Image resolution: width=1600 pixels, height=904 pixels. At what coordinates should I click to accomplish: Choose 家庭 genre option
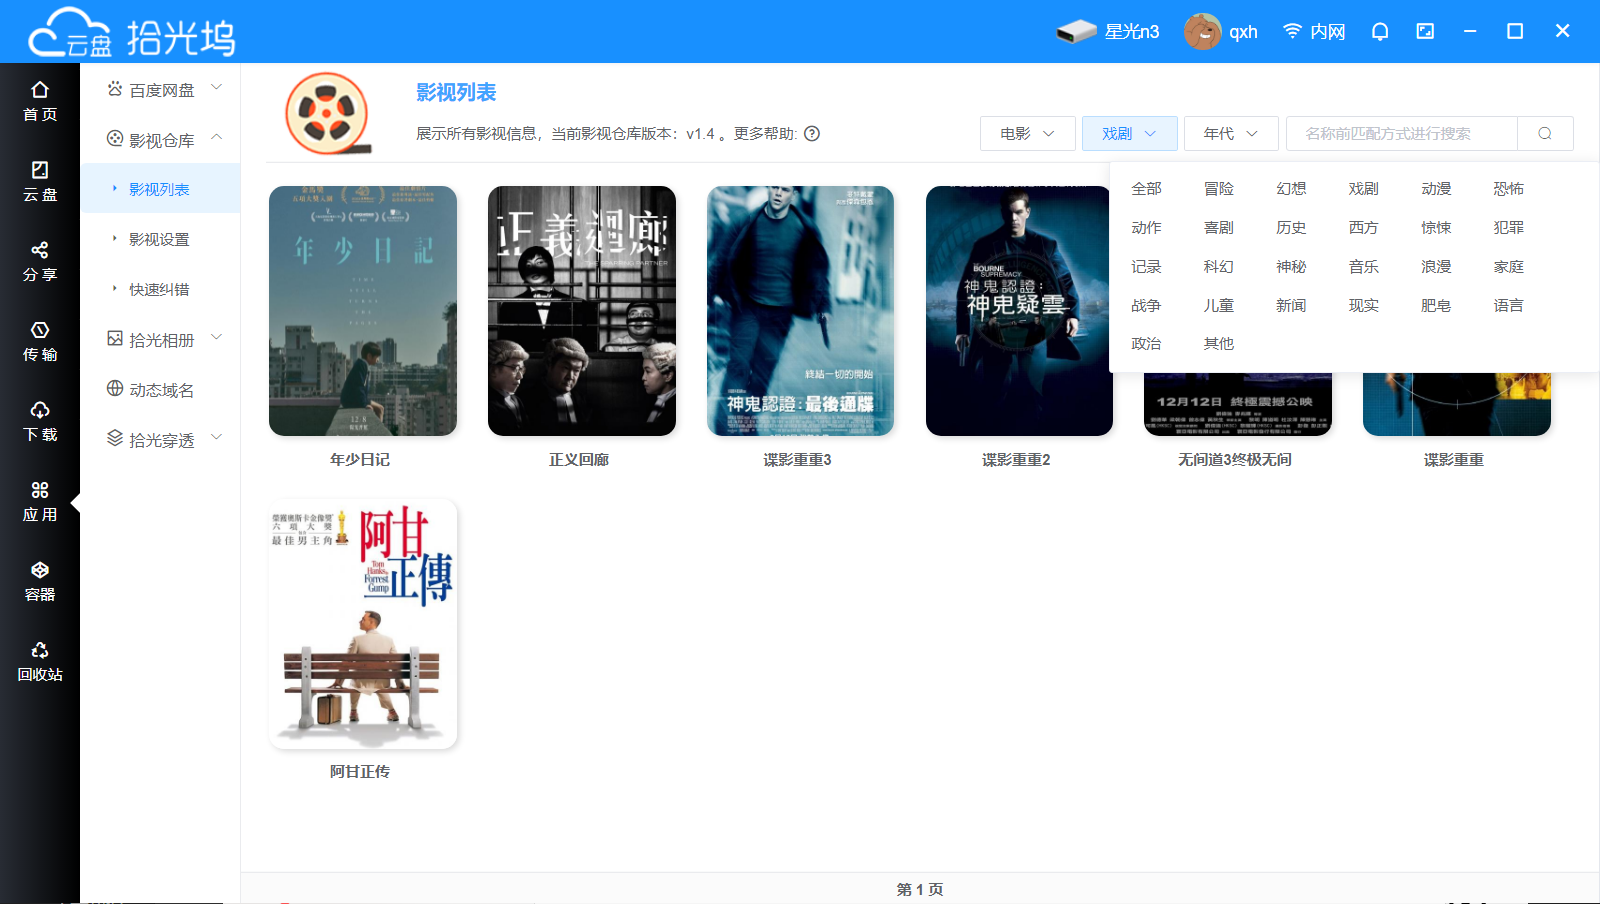coord(1508,266)
